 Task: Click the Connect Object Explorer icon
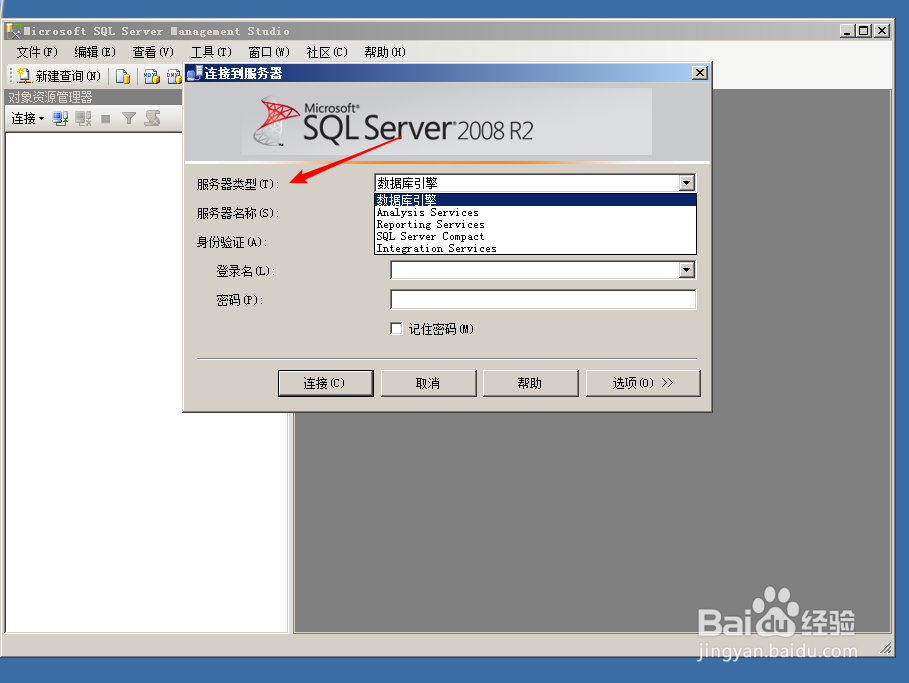pyautogui.click(x=60, y=119)
